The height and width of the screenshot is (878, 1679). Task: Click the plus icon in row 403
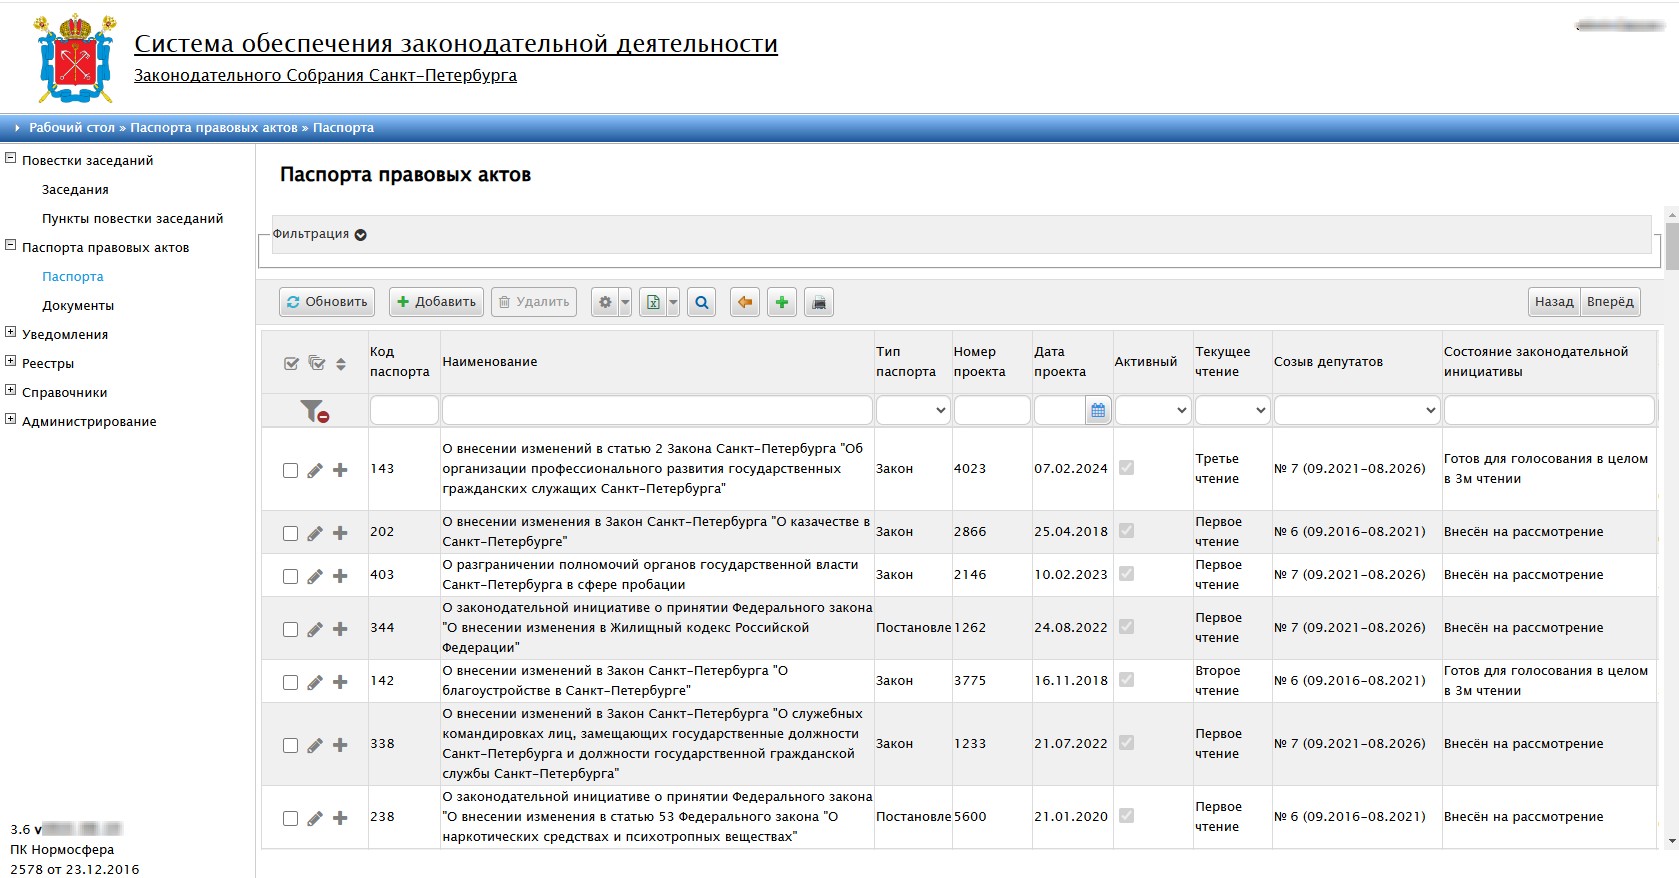pyautogui.click(x=340, y=576)
